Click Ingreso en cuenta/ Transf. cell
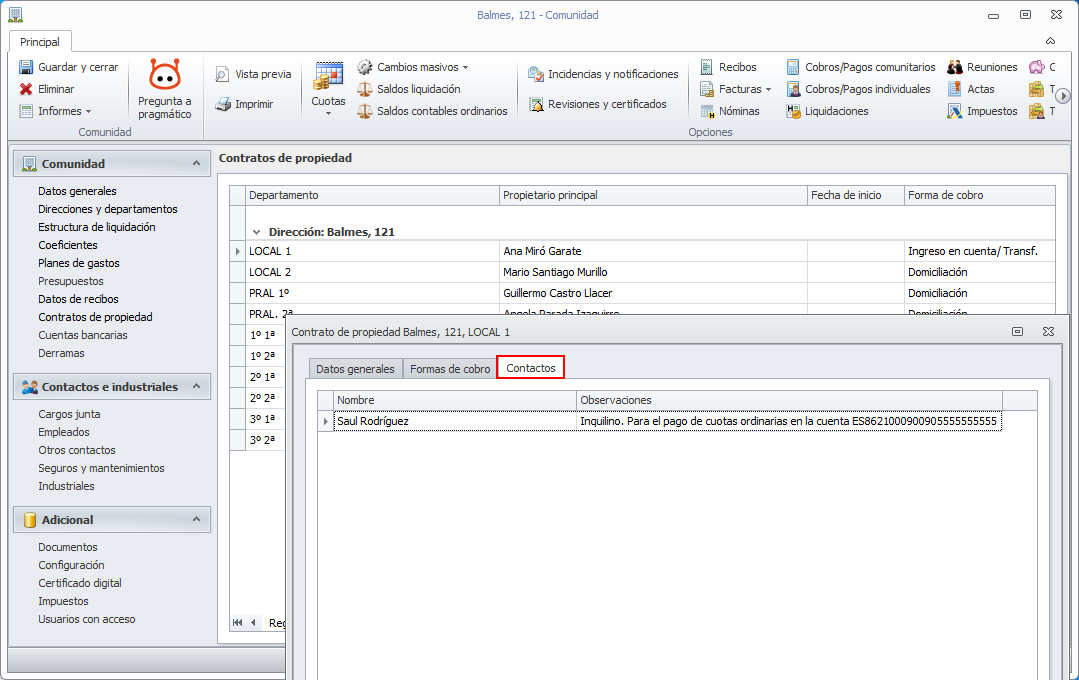 coord(979,251)
